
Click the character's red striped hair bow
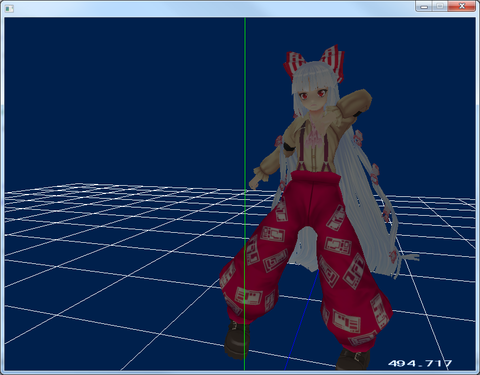pyautogui.click(x=314, y=63)
